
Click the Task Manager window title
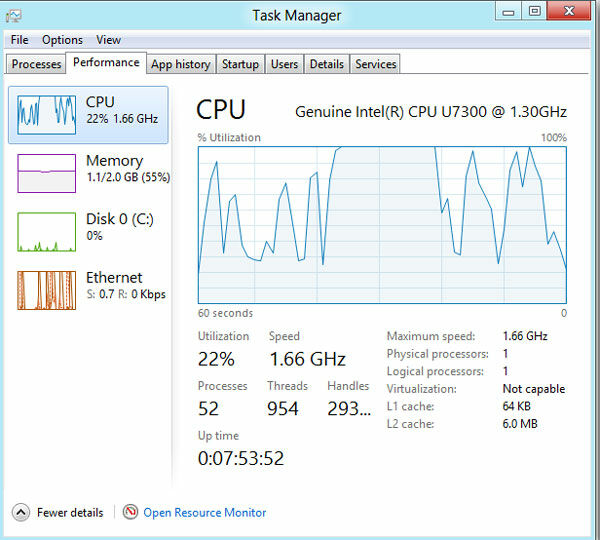pyautogui.click(x=297, y=16)
